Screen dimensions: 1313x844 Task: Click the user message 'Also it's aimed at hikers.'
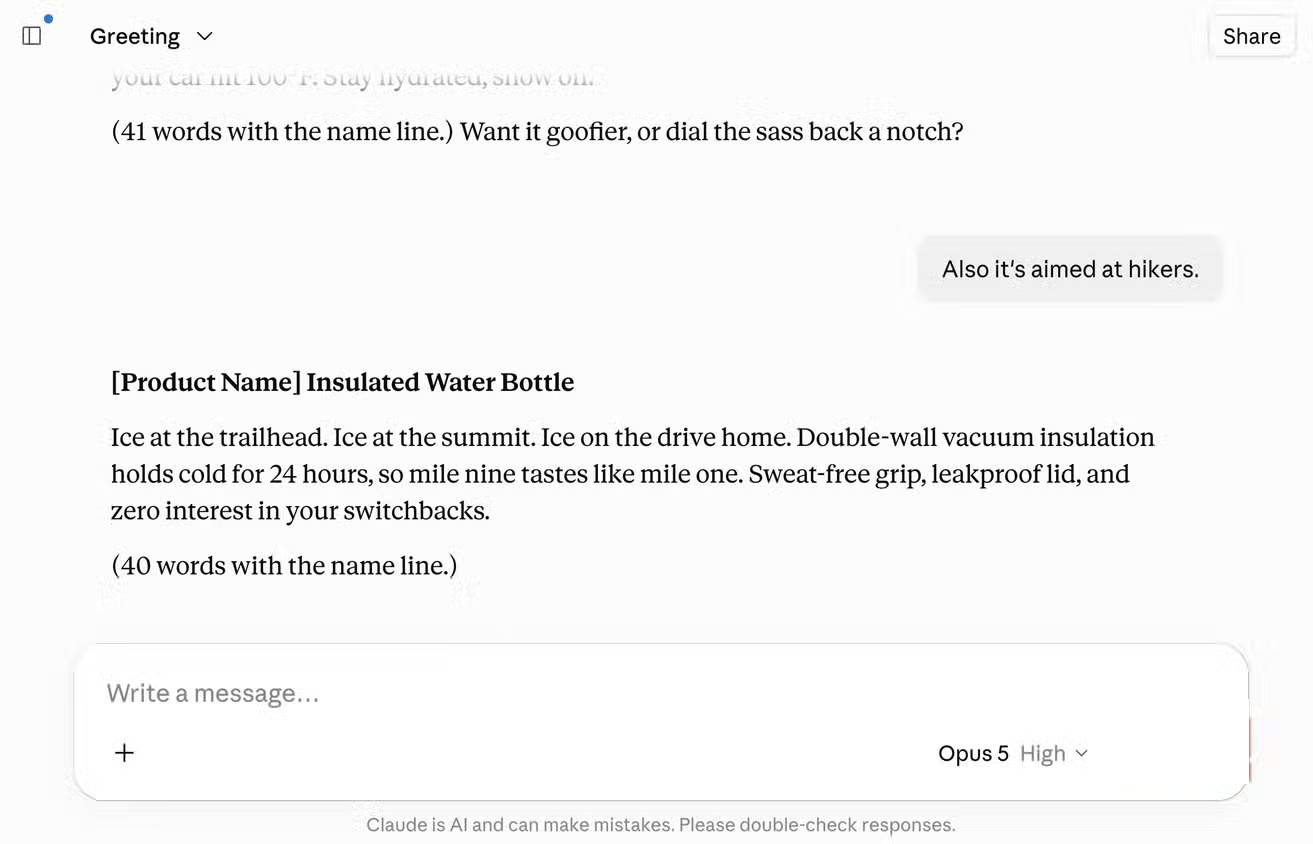[x=1070, y=269]
